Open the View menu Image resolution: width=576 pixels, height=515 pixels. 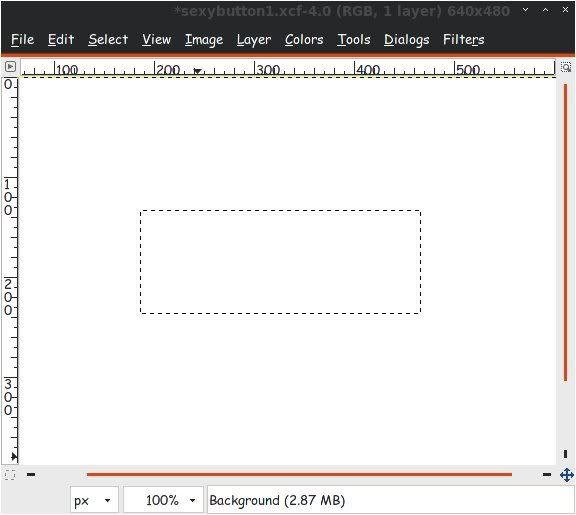[x=156, y=39]
